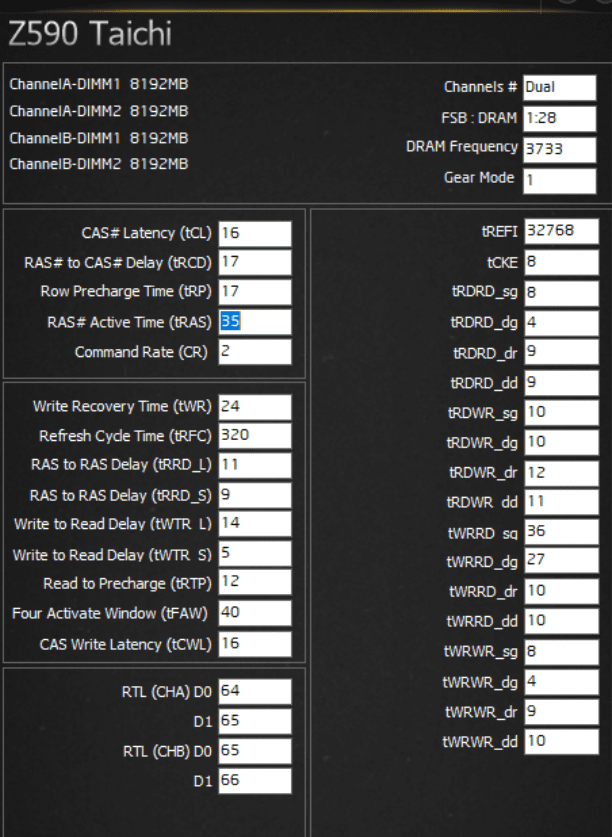The image size is (612, 837).
Task: Click the Z590 Taichi title text
Action: pyautogui.click(x=90, y=33)
